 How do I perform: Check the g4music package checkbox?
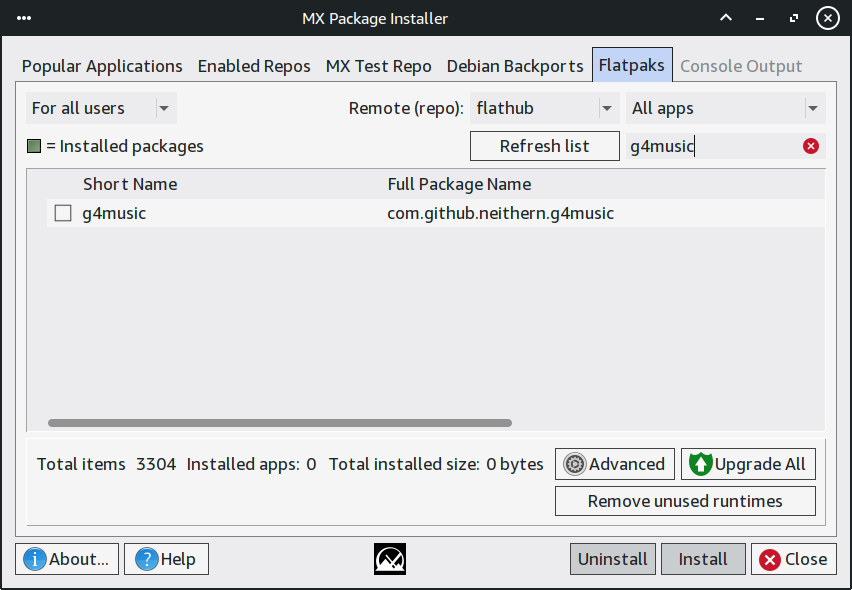(x=63, y=213)
